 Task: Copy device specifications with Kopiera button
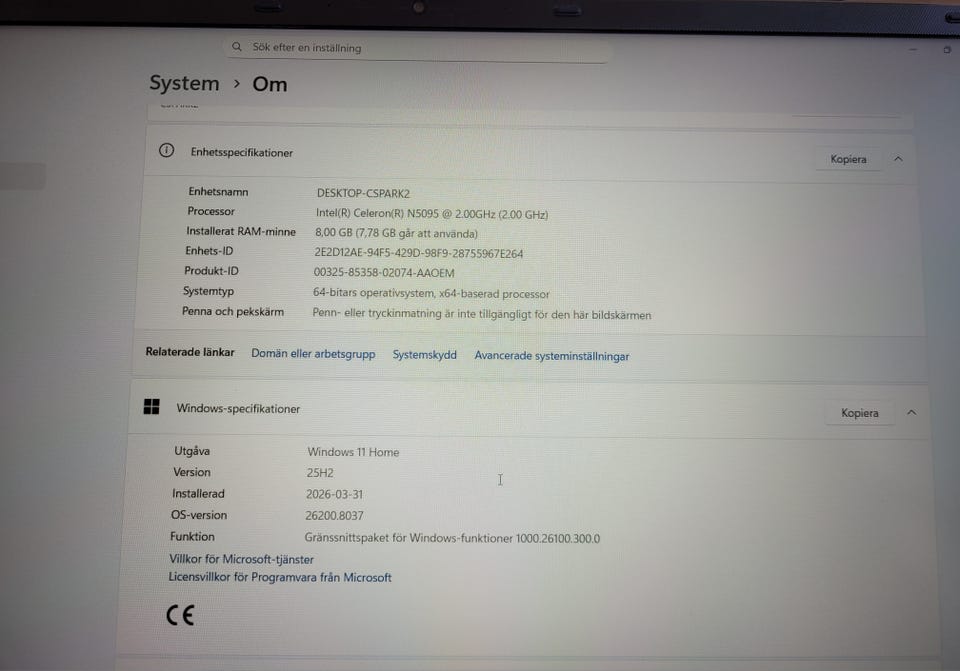[848, 159]
